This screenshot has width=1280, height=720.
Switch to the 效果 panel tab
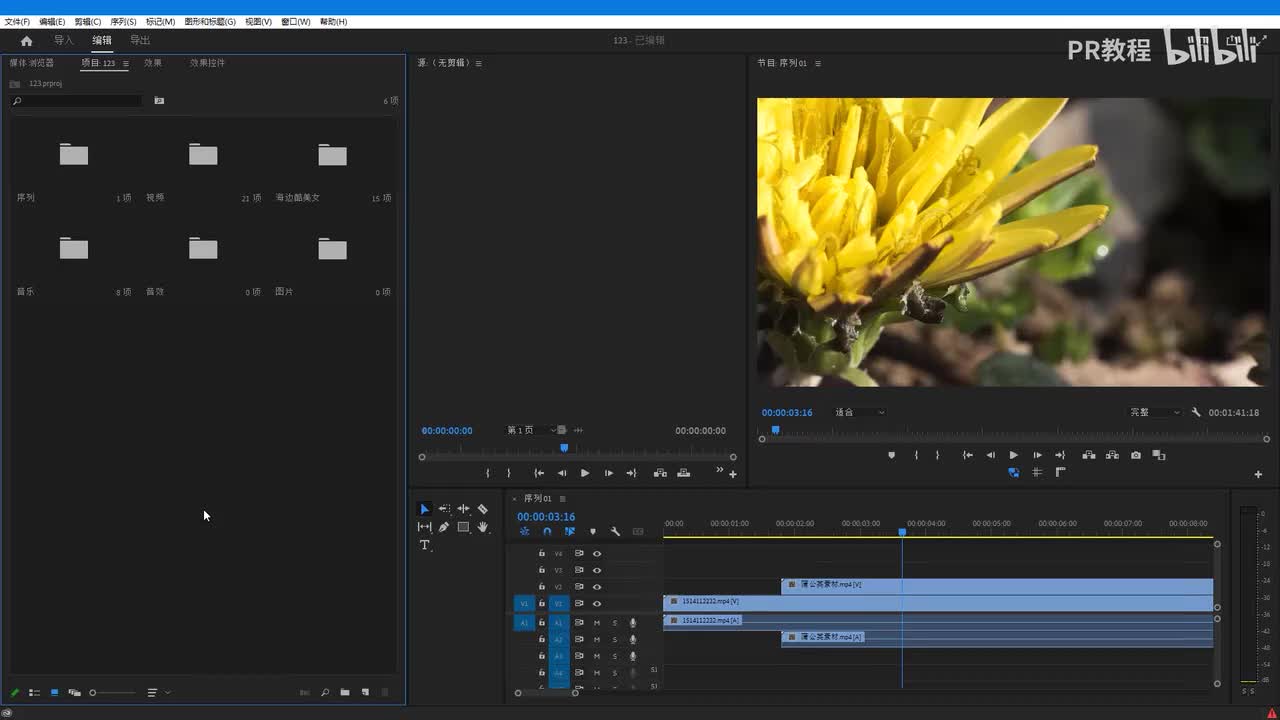tap(153, 63)
